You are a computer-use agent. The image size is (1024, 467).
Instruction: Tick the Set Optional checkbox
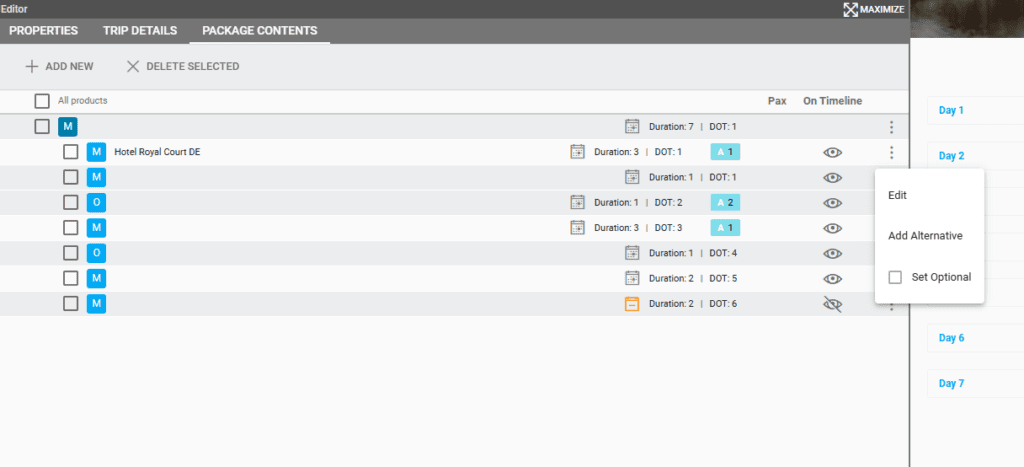[895, 277]
